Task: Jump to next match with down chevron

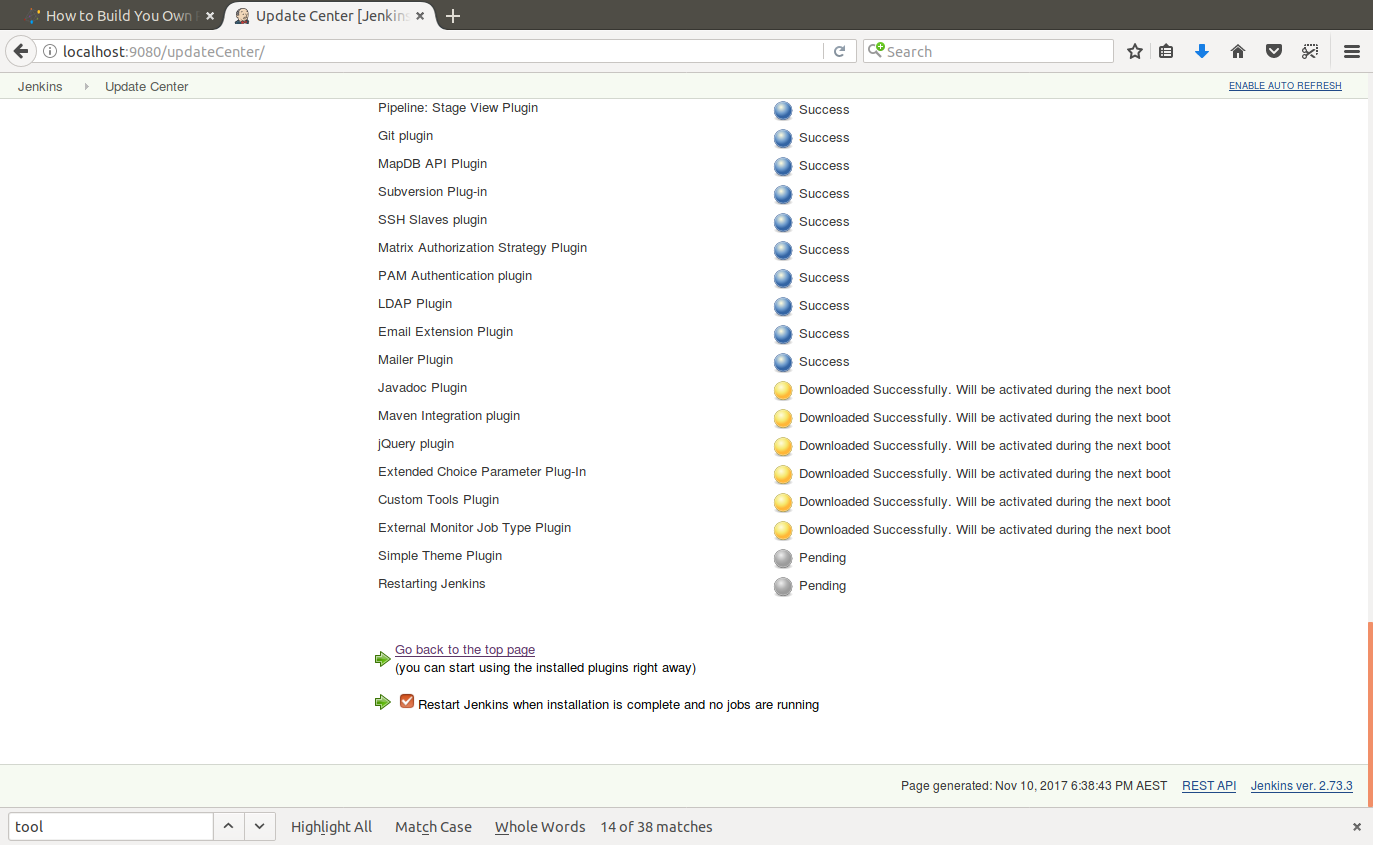Action: (258, 826)
